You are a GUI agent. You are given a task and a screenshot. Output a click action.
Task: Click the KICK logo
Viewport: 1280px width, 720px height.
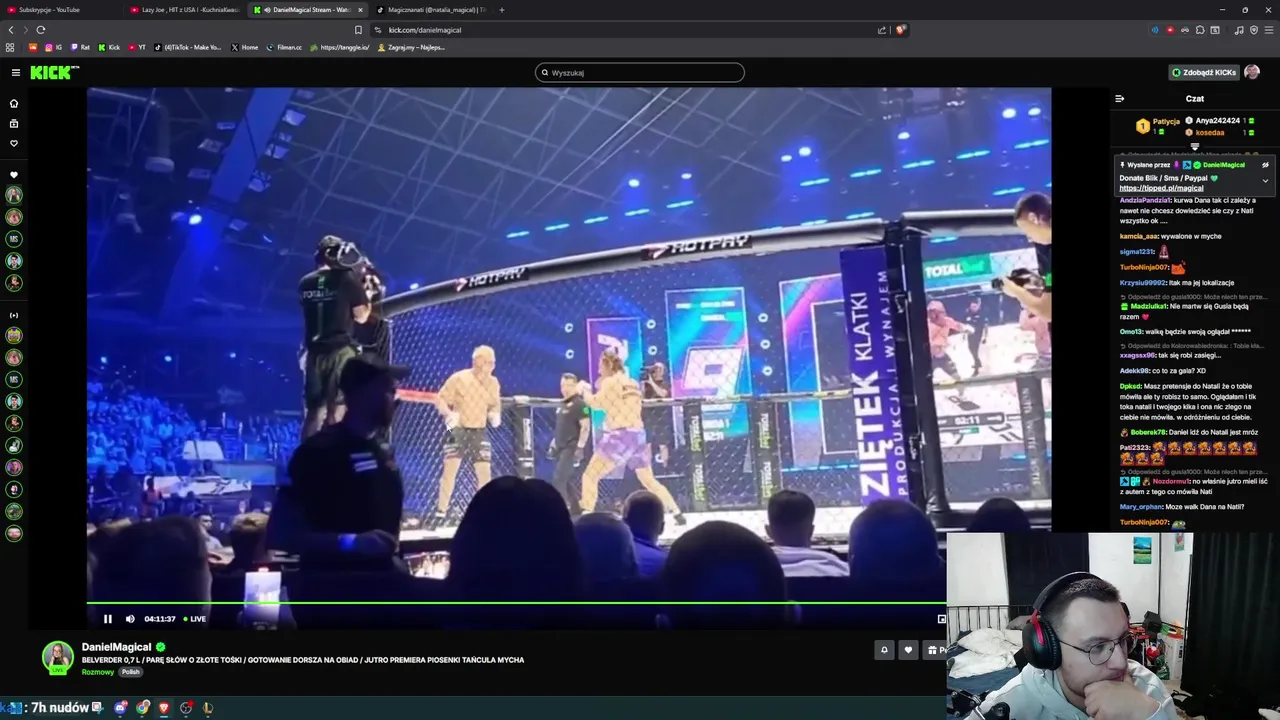[x=54, y=72]
